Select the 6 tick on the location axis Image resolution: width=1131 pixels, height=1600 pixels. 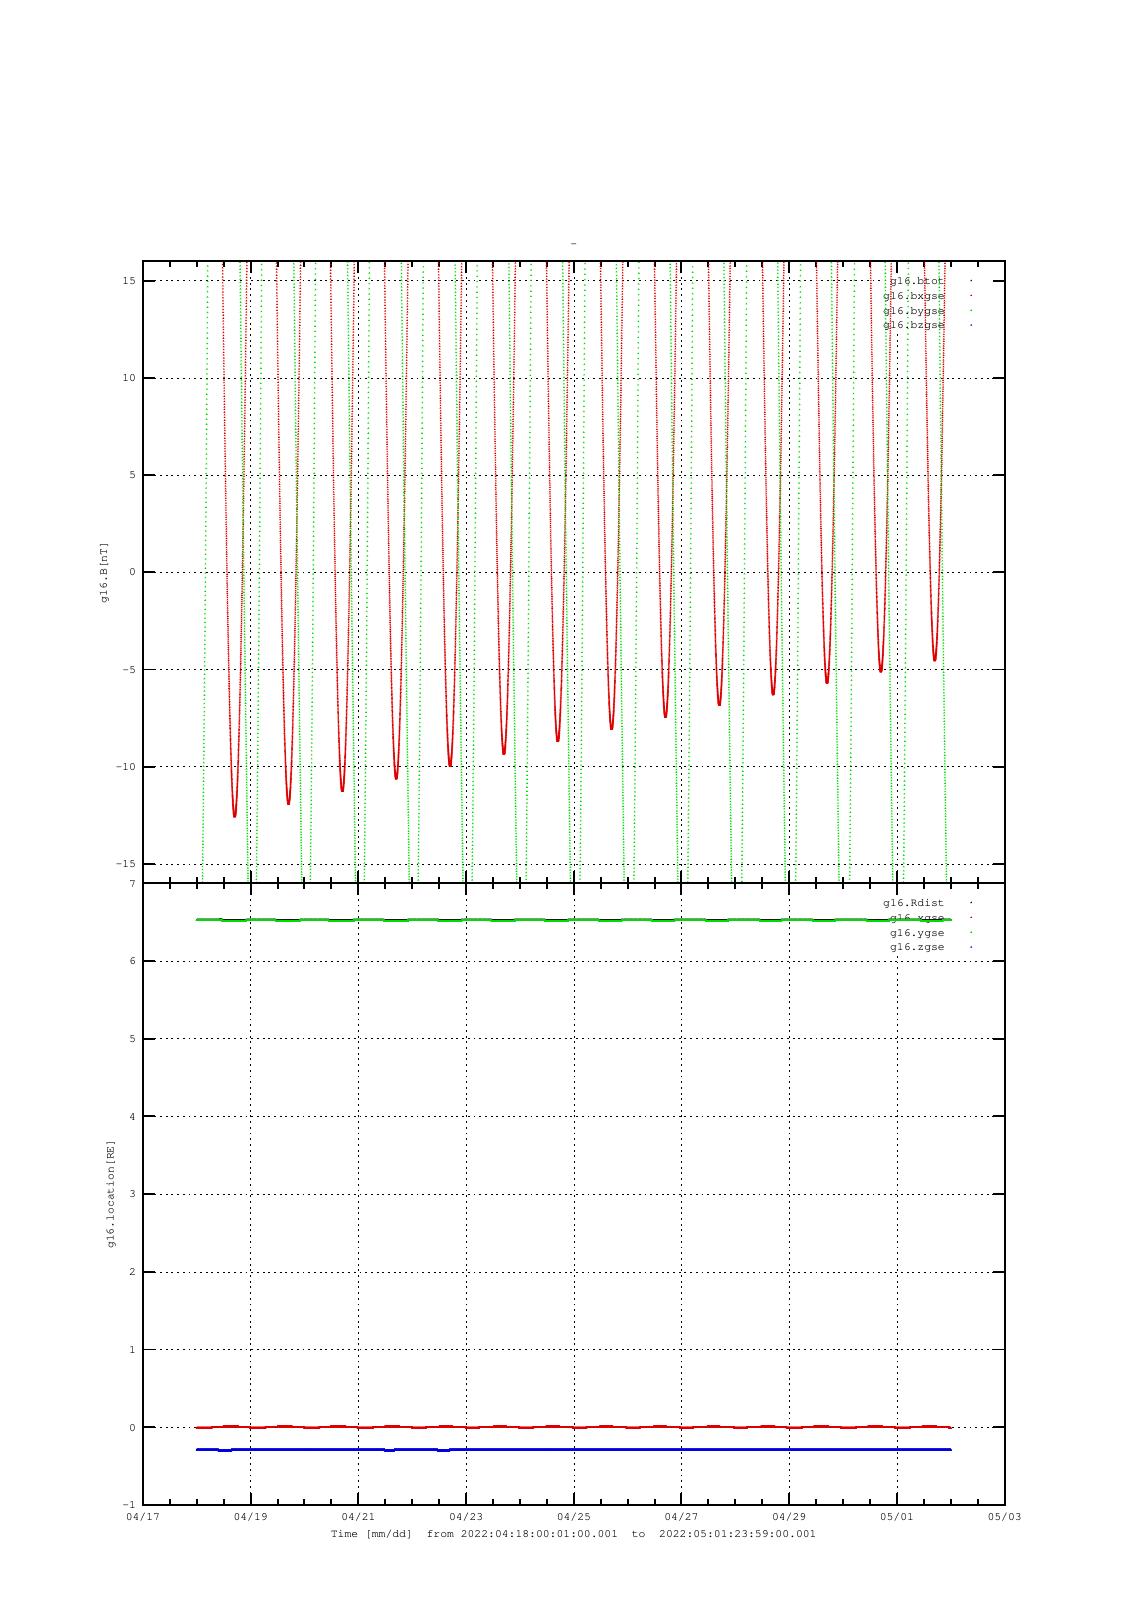(x=132, y=961)
